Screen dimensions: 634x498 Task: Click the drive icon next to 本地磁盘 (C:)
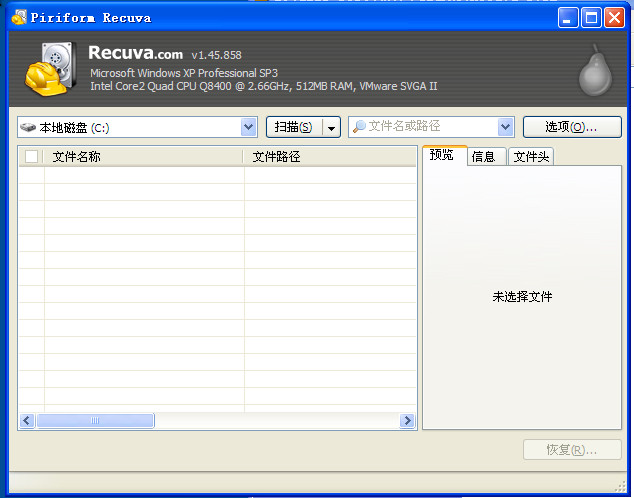28,127
